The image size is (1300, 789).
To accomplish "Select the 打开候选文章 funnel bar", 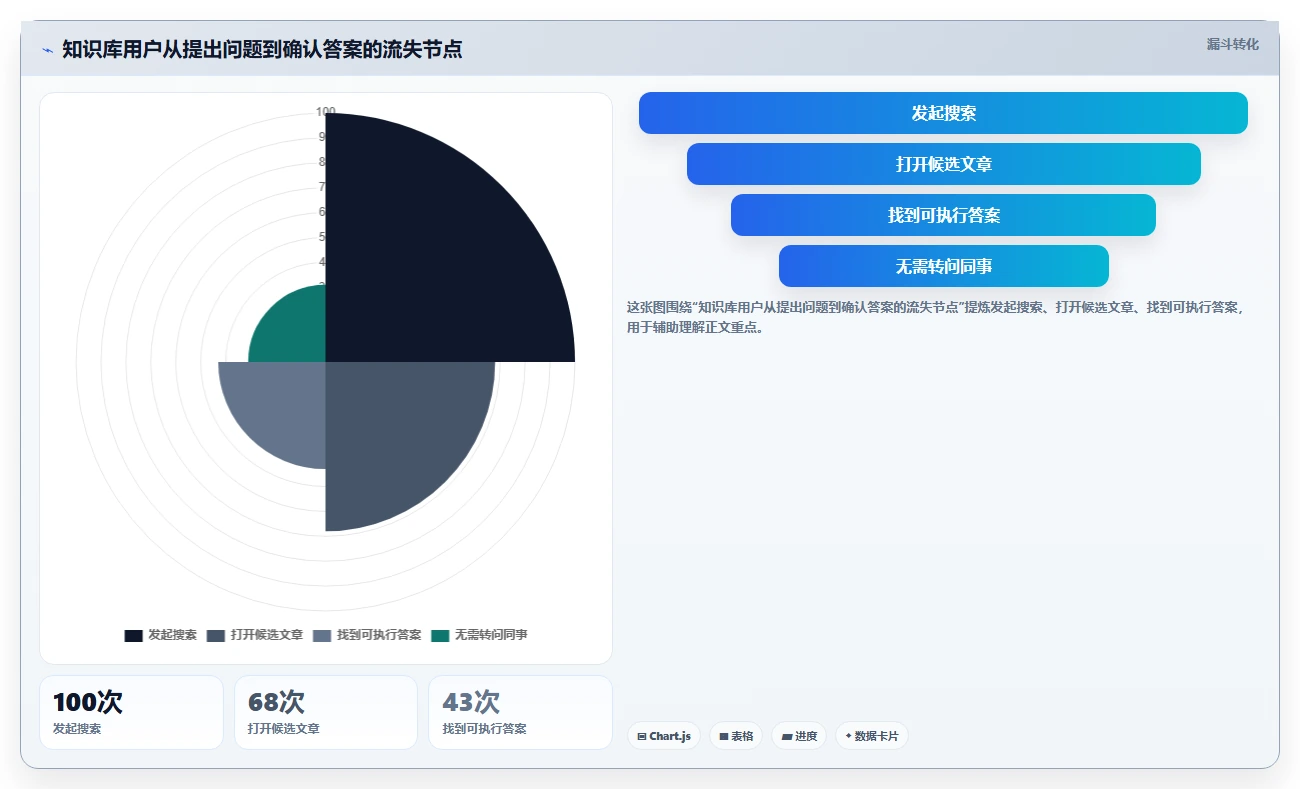I will [943, 164].
